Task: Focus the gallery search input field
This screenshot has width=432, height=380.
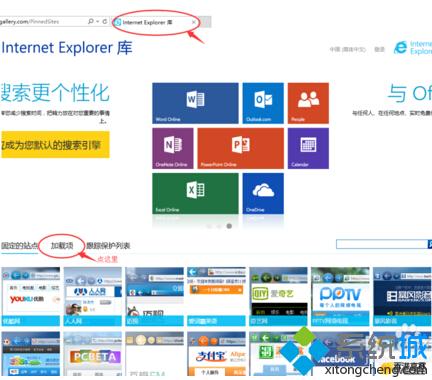Action: (382, 244)
